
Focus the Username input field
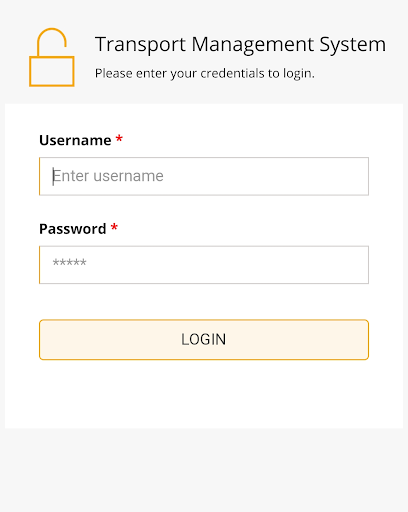click(x=204, y=176)
